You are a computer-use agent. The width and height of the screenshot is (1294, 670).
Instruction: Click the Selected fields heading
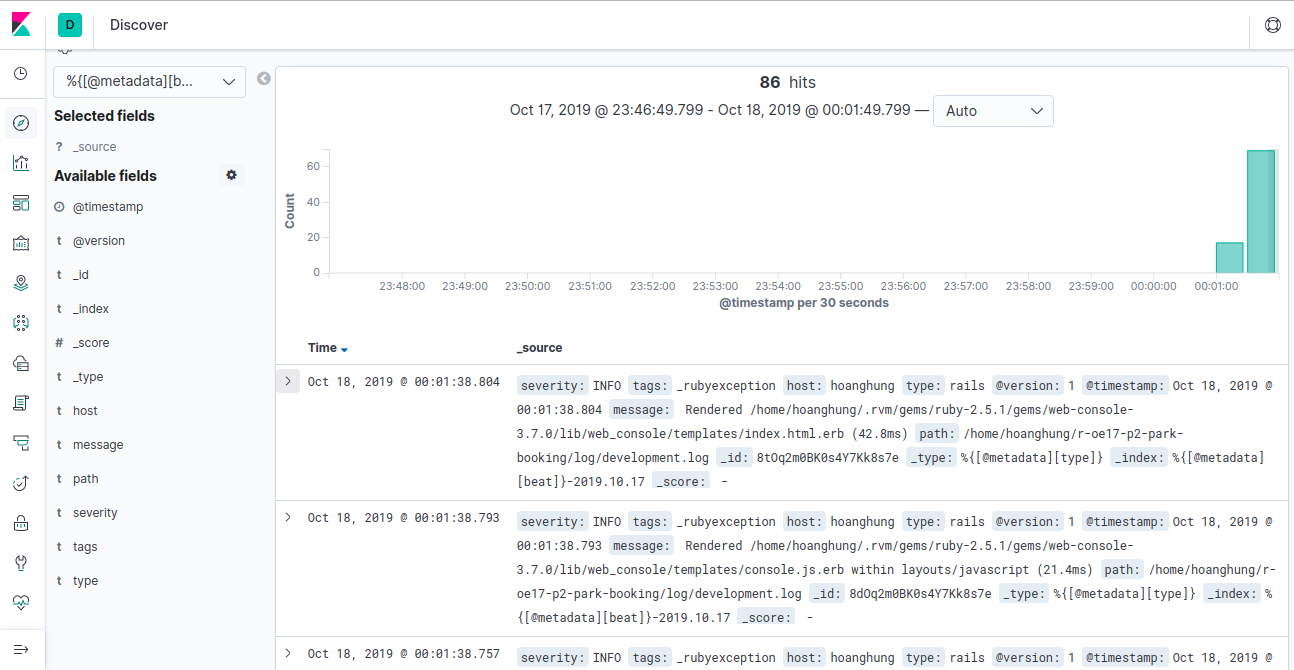click(104, 116)
